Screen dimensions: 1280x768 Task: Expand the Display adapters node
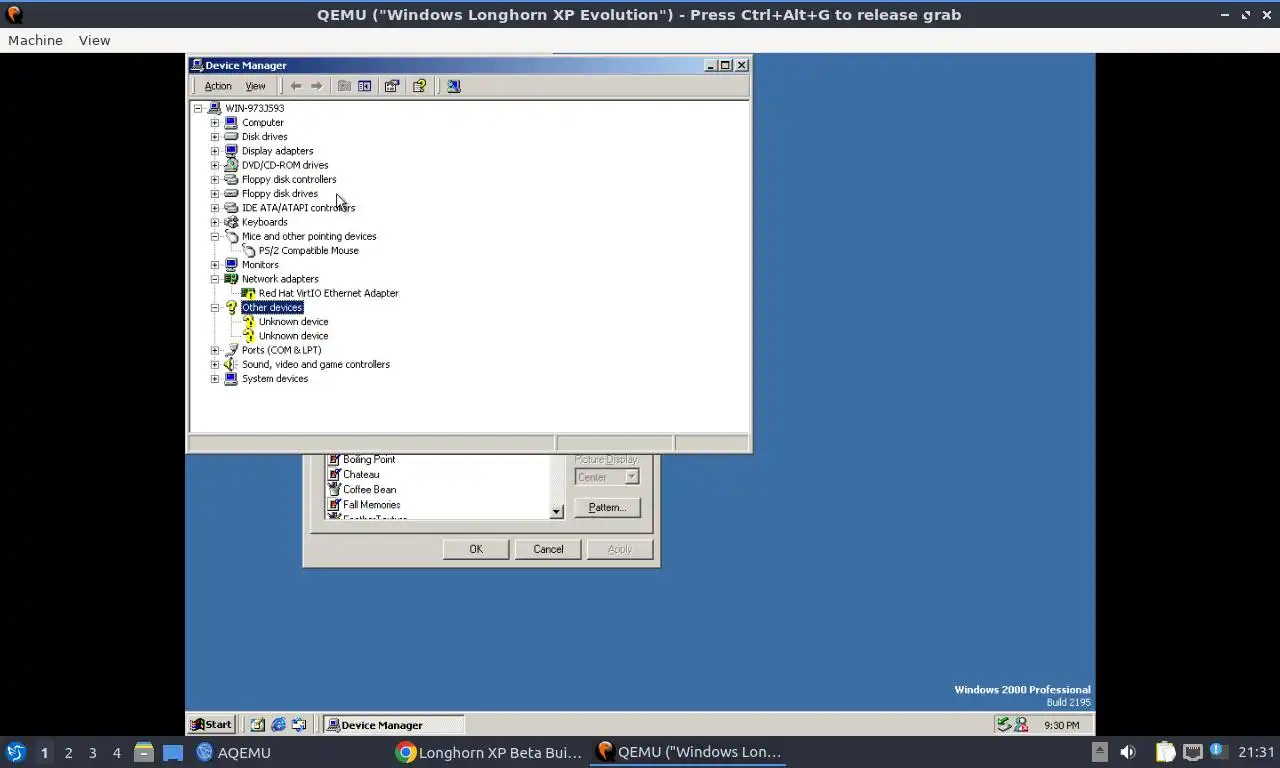215,151
